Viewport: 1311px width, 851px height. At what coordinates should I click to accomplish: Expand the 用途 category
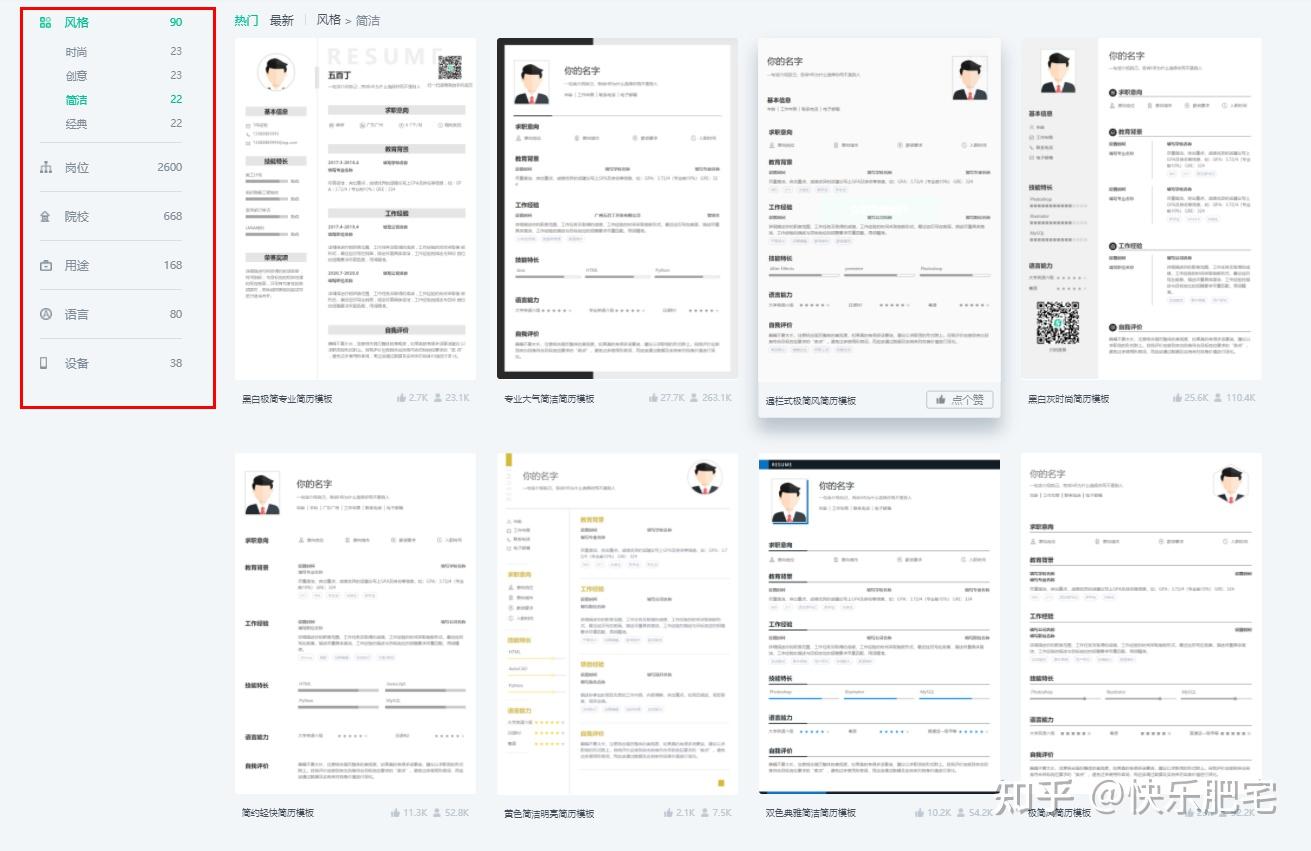[111, 265]
